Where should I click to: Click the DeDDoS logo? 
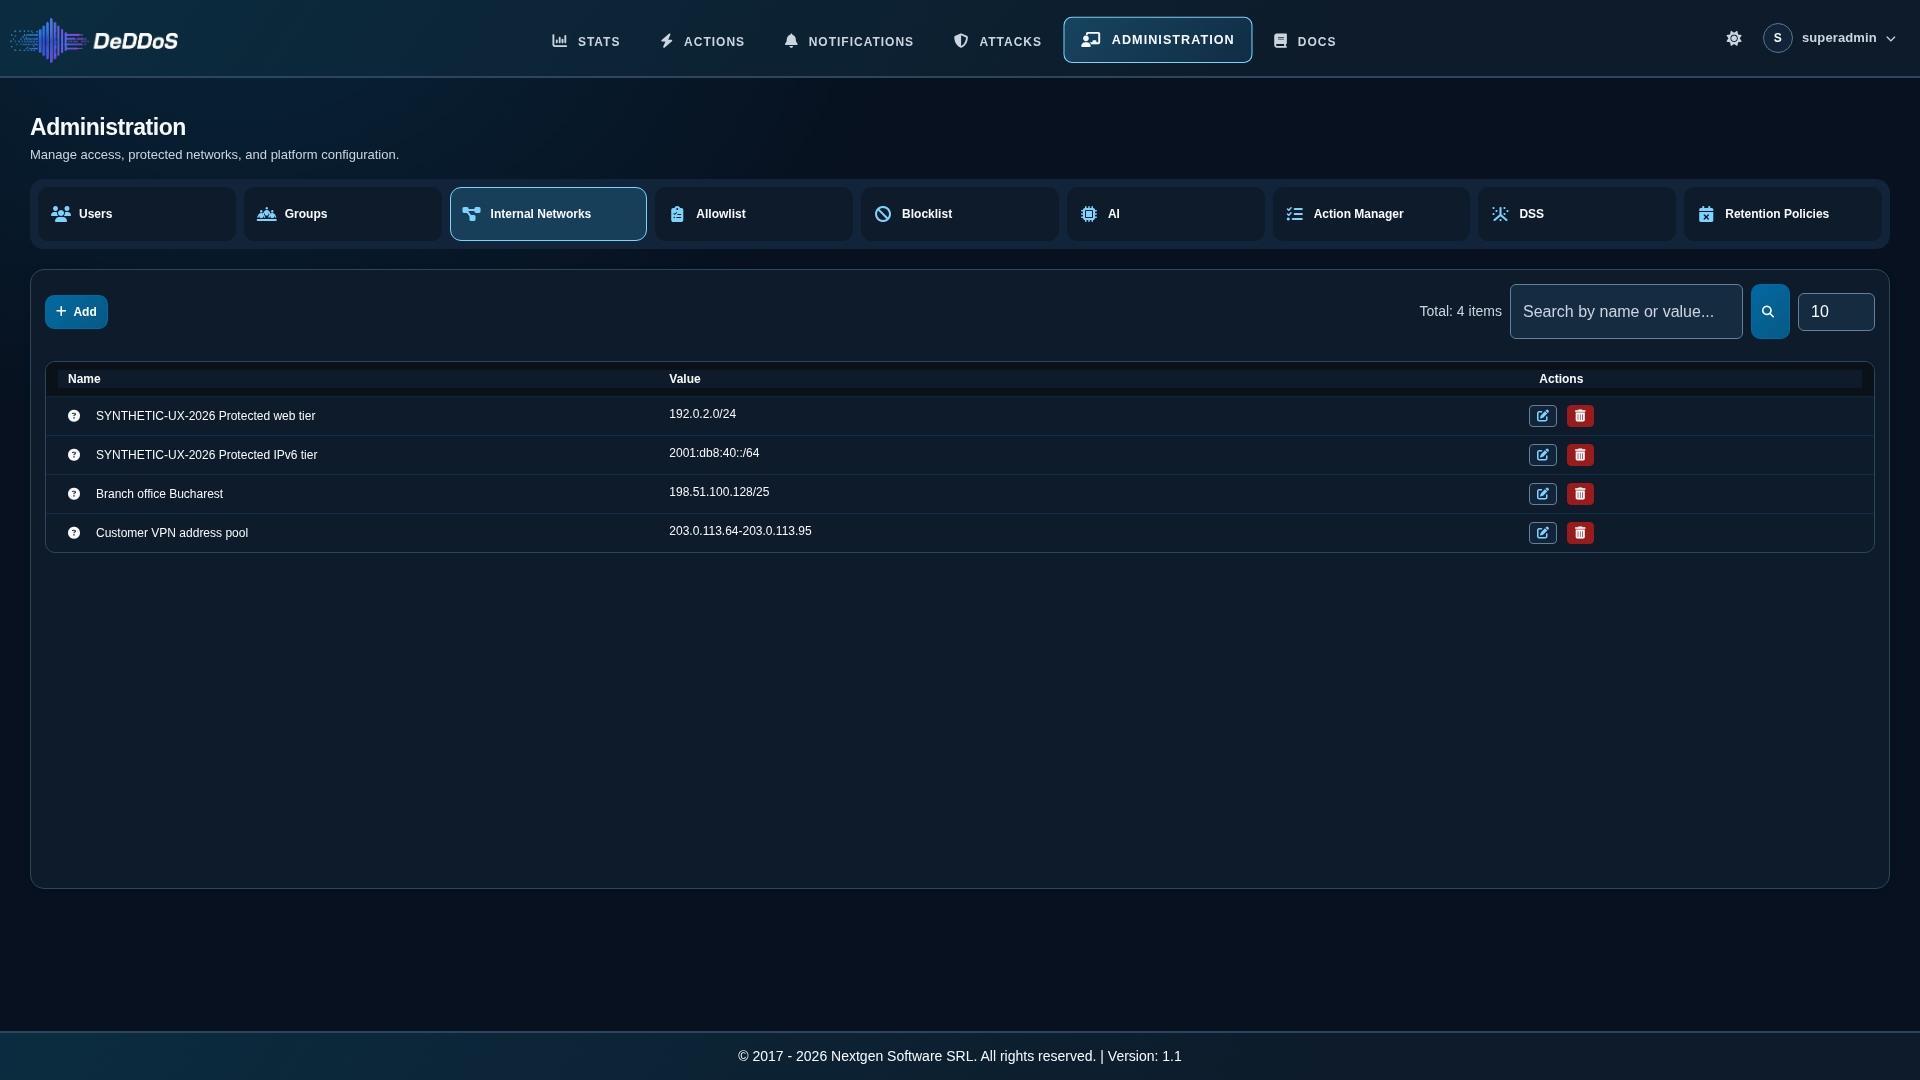coord(94,40)
